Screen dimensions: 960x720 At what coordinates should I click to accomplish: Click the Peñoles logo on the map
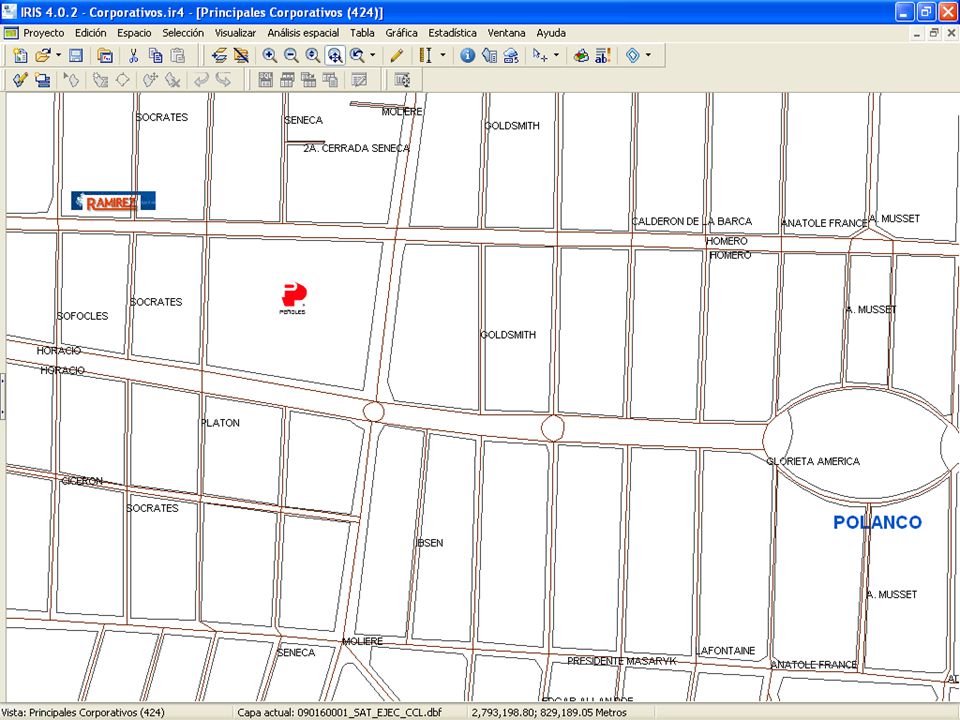(293, 298)
